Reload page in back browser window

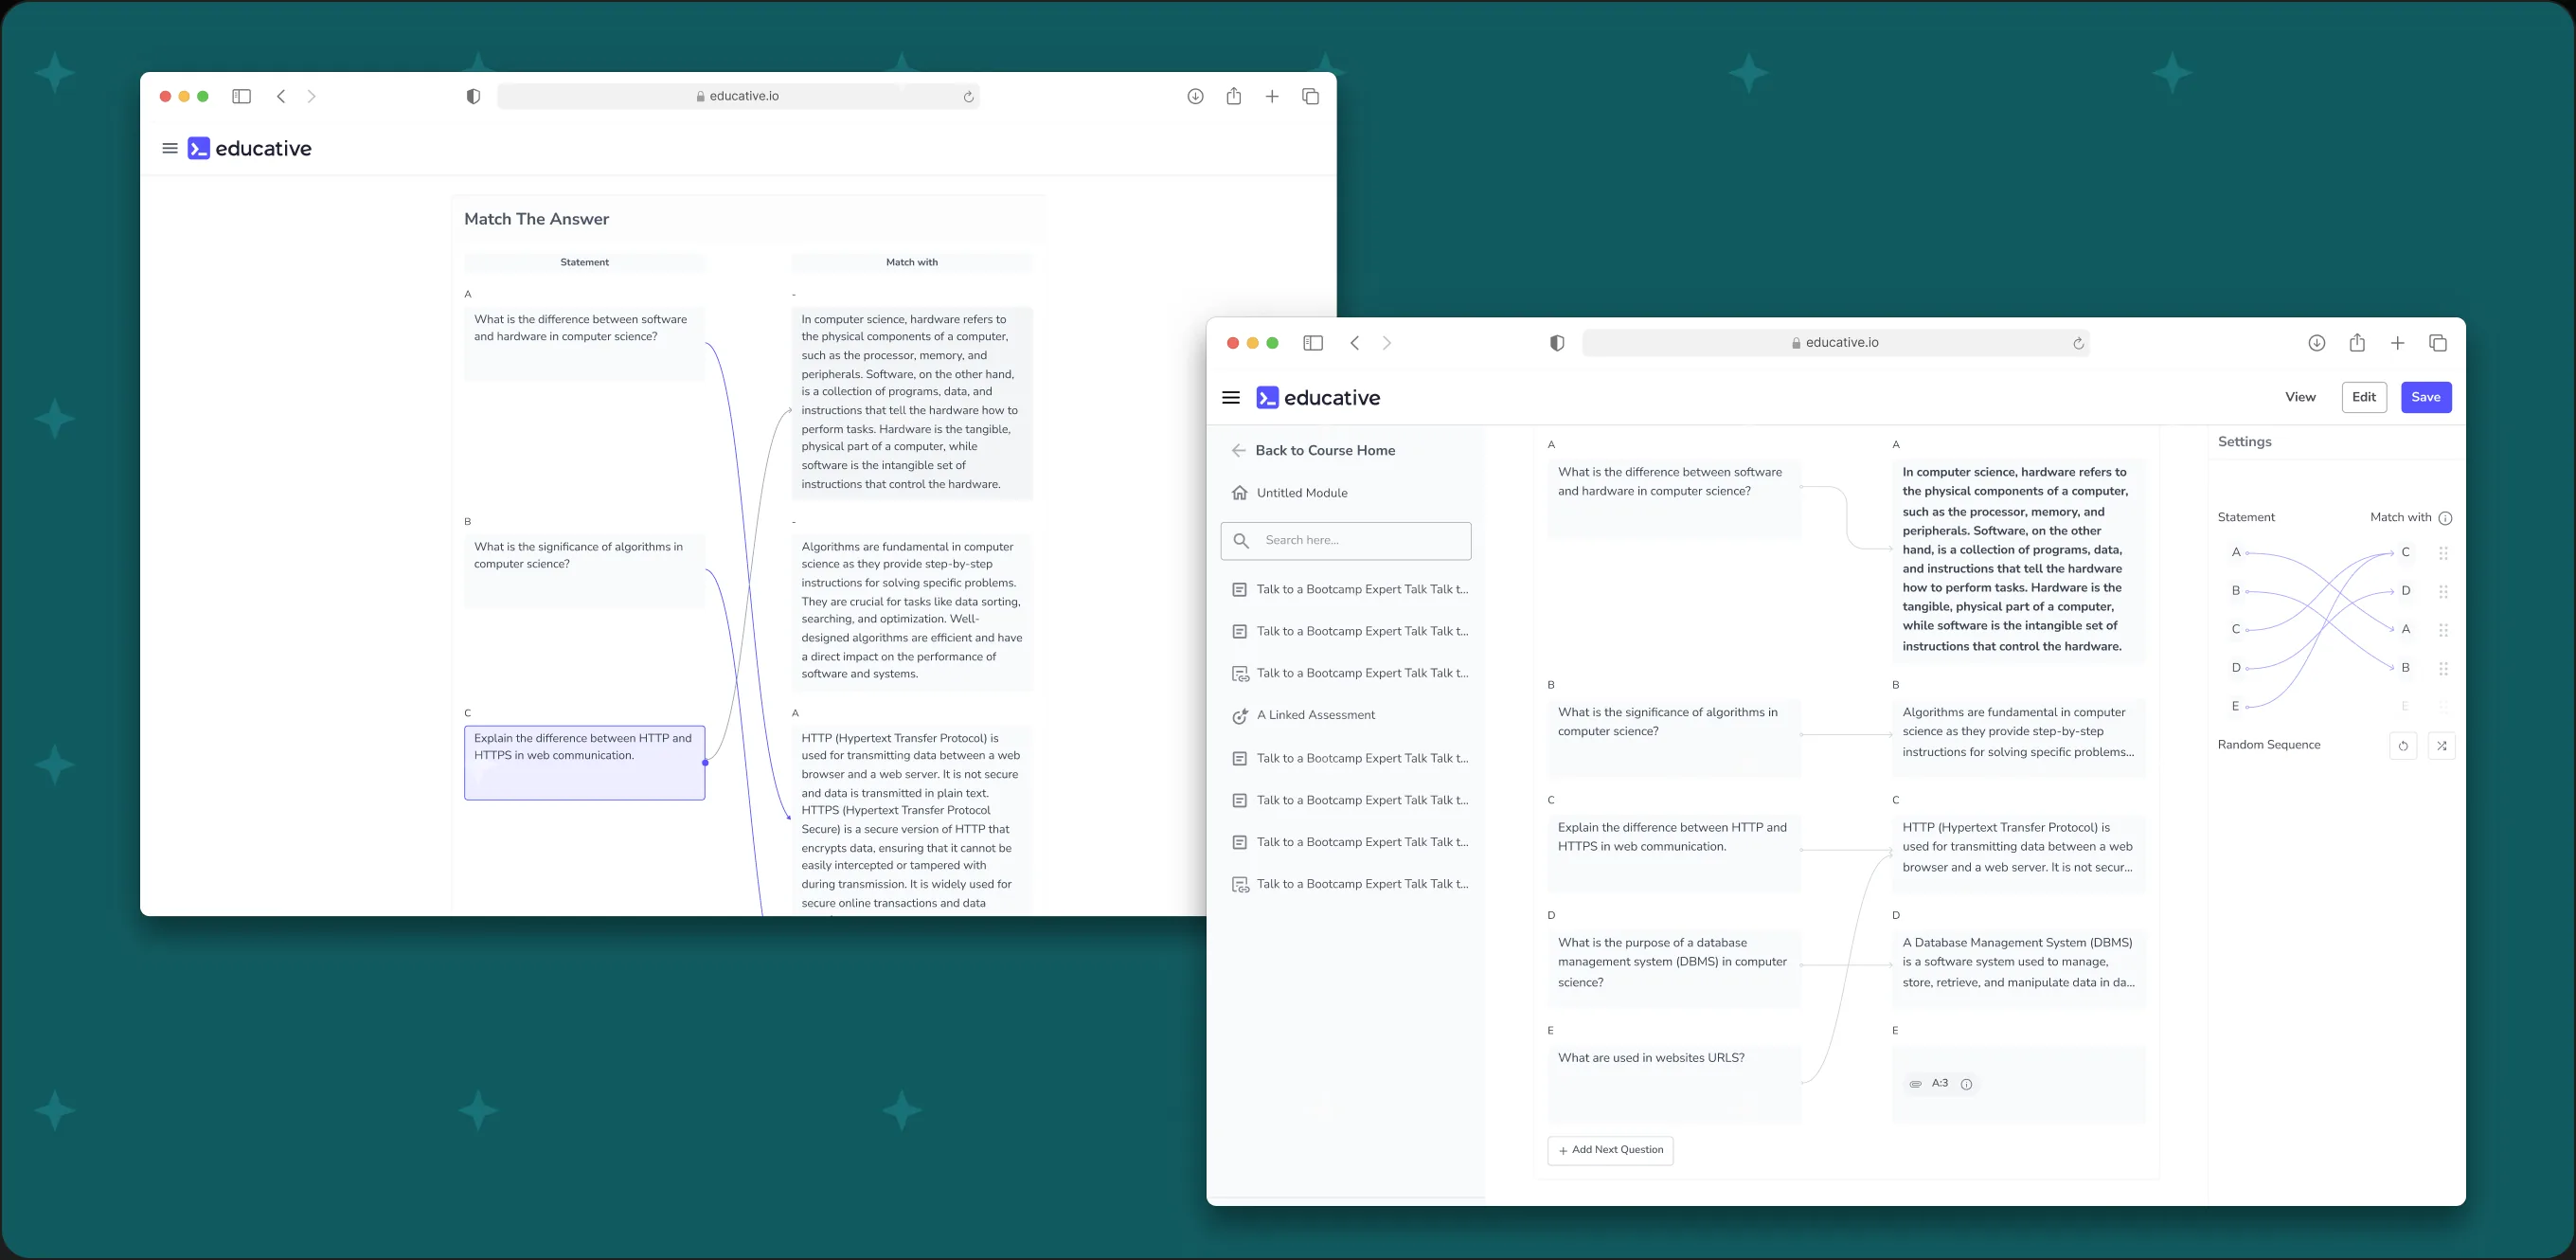(x=968, y=97)
